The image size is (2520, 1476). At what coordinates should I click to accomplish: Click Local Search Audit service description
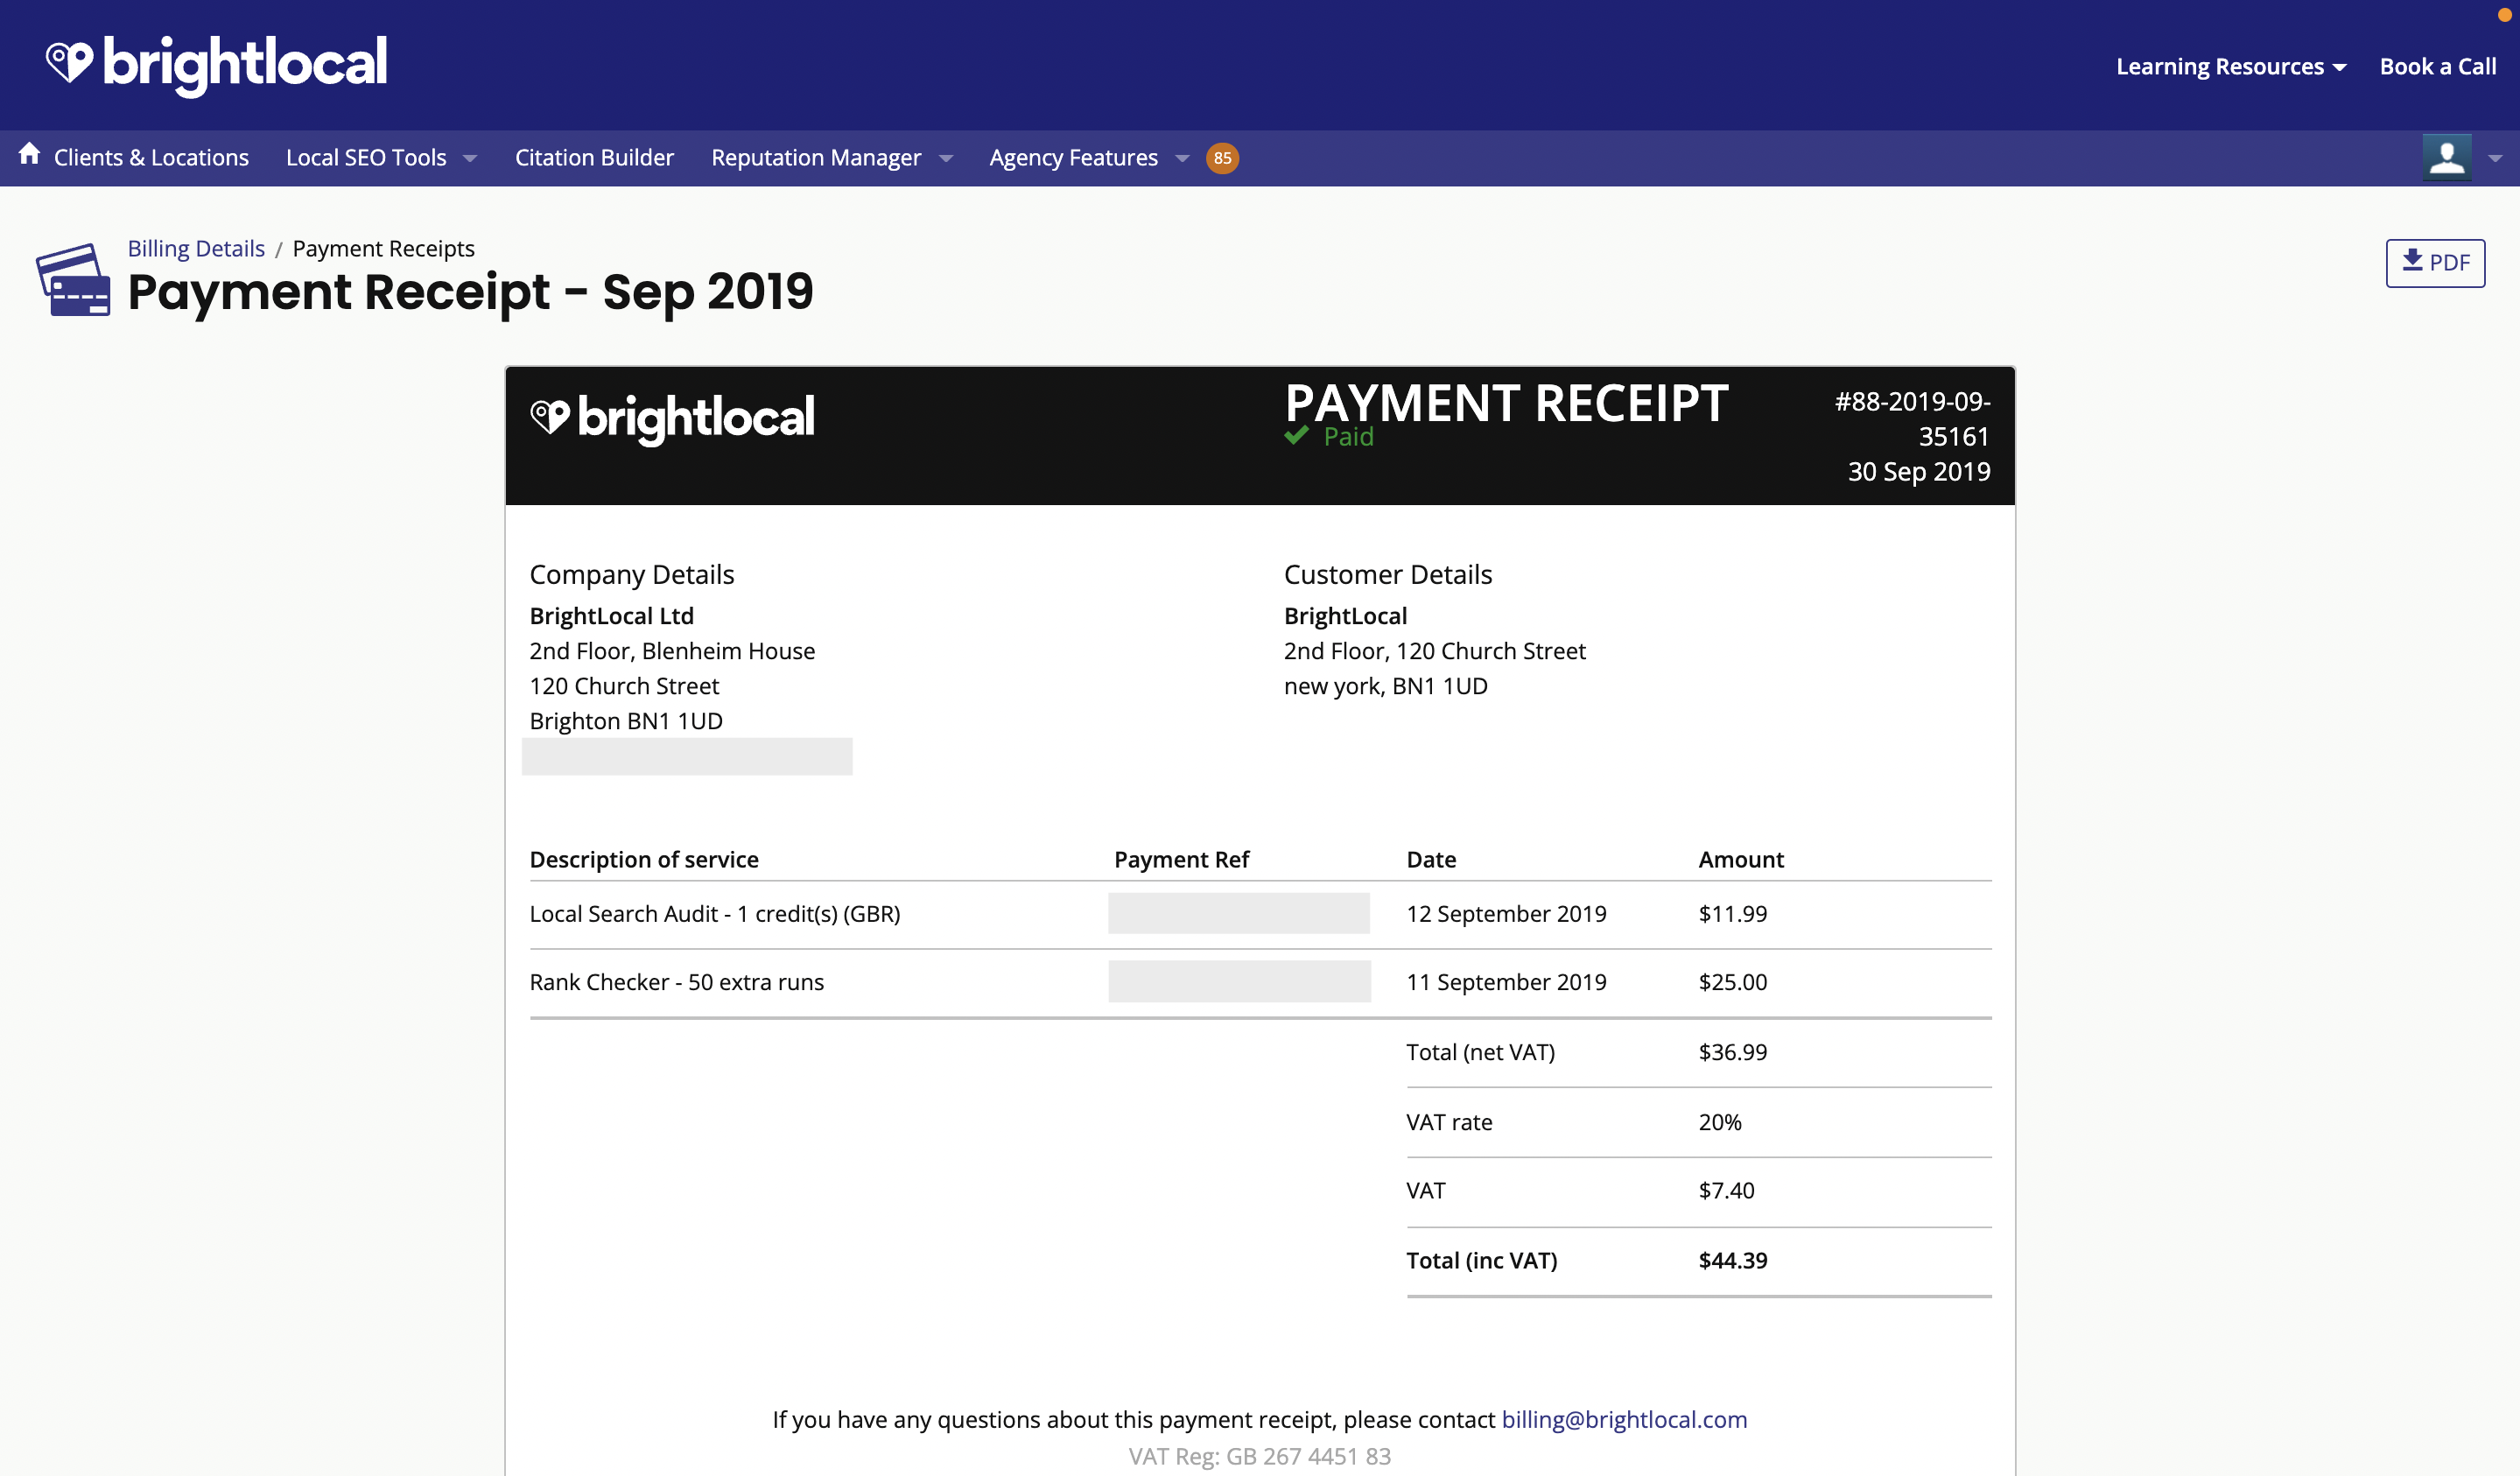point(714,914)
